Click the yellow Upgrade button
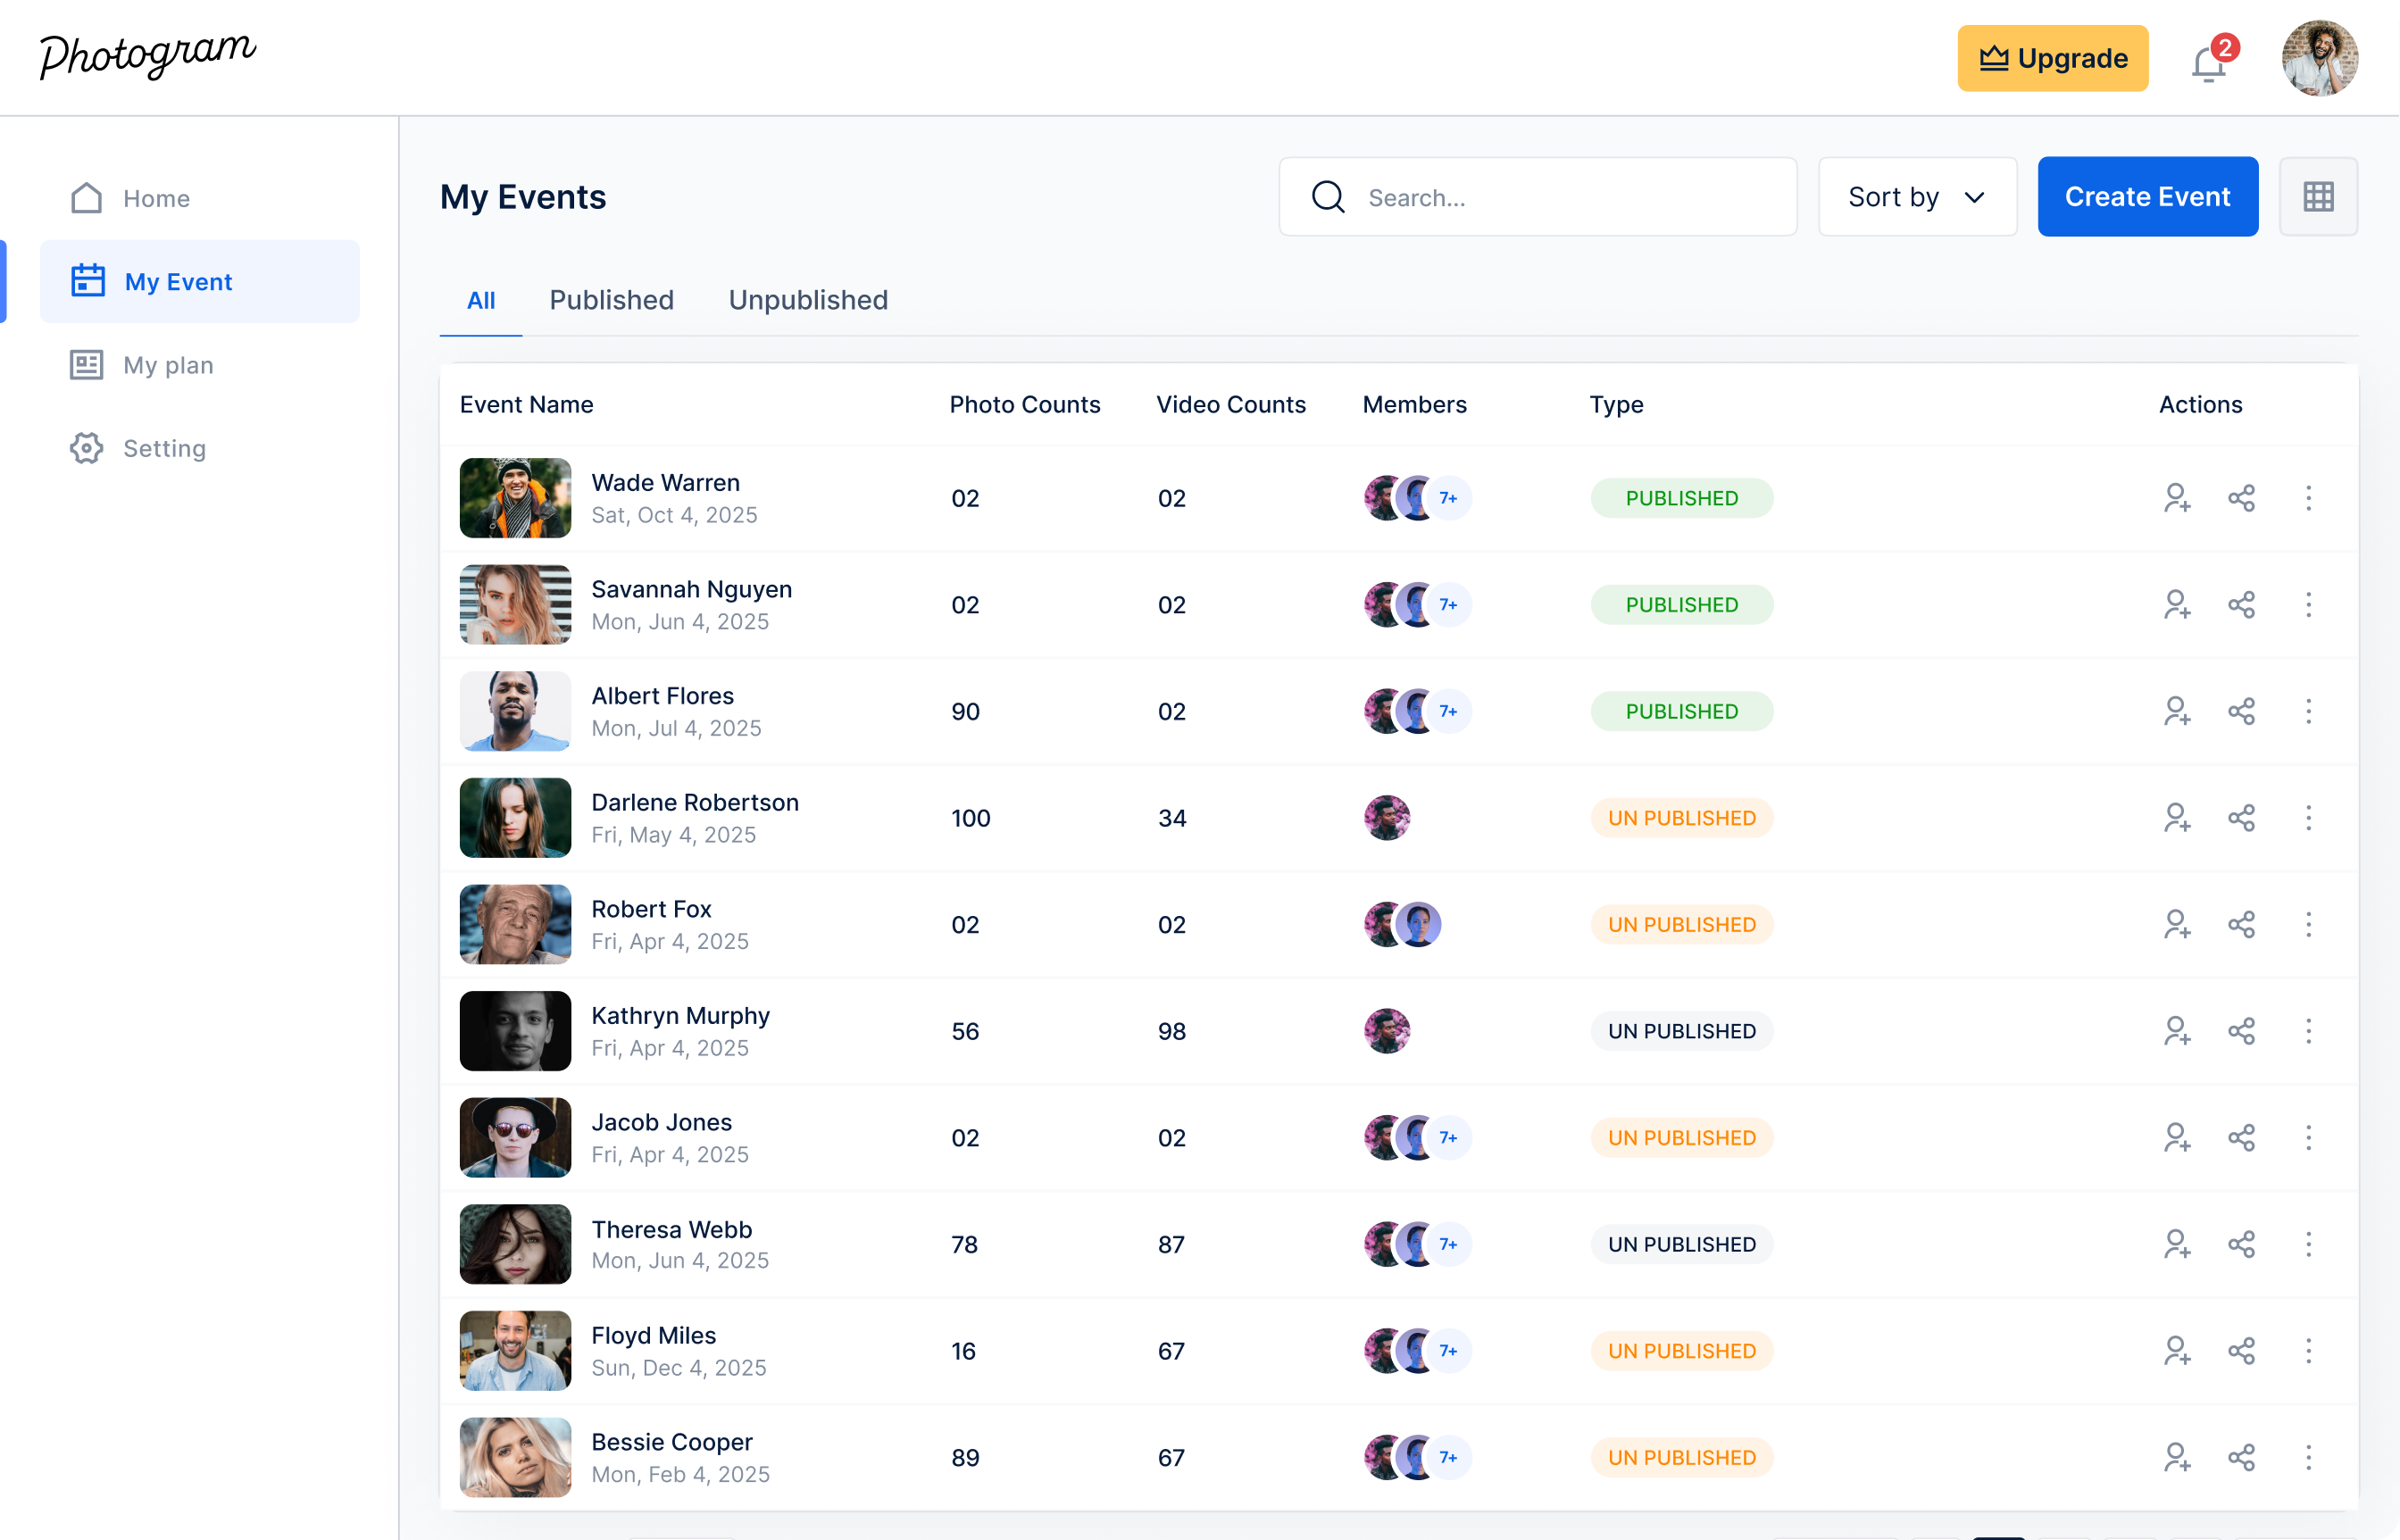 [2052, 58]
